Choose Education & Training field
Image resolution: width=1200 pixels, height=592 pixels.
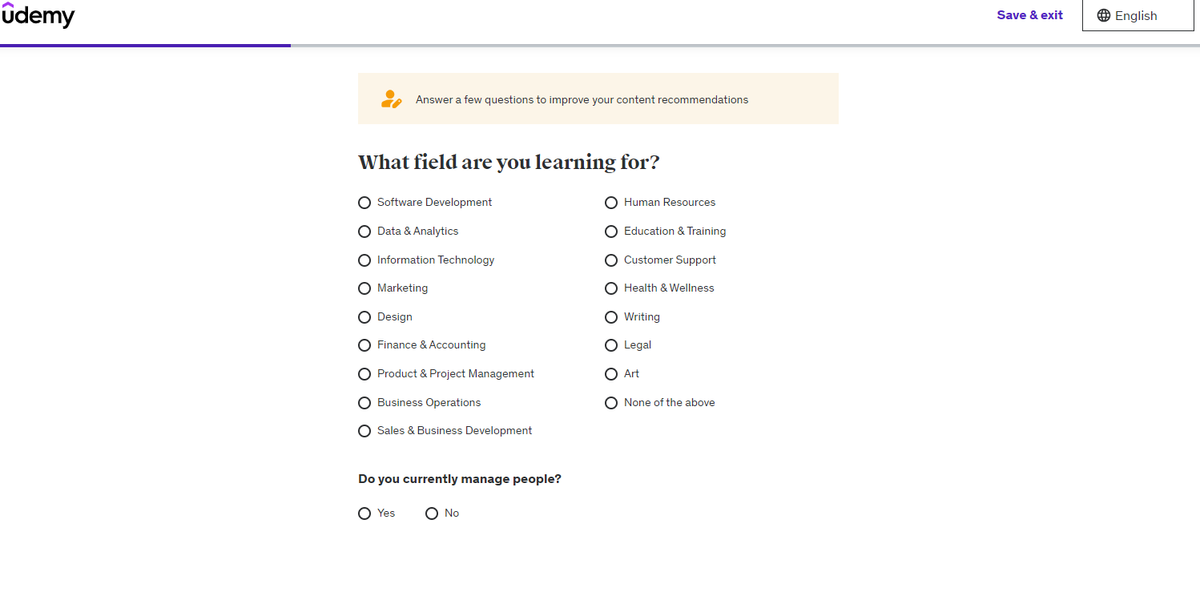pyautogui.click(x=611, y=231)
